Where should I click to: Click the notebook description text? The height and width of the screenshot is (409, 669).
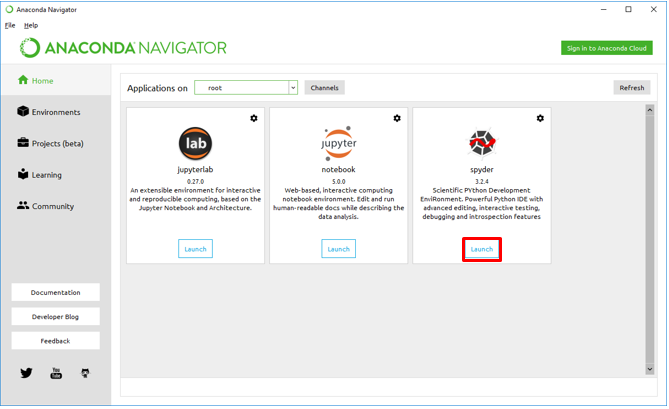pos(339,203)
